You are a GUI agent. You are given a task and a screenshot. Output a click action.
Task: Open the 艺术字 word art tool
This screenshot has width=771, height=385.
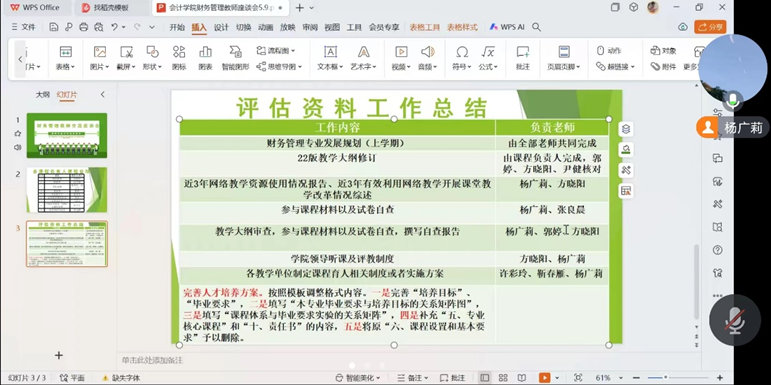[363, 58]
